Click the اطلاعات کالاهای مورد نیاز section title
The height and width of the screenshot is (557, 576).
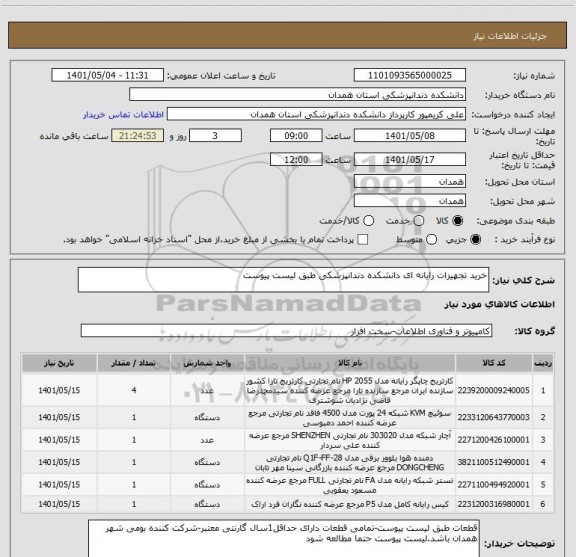pos(499,305)
